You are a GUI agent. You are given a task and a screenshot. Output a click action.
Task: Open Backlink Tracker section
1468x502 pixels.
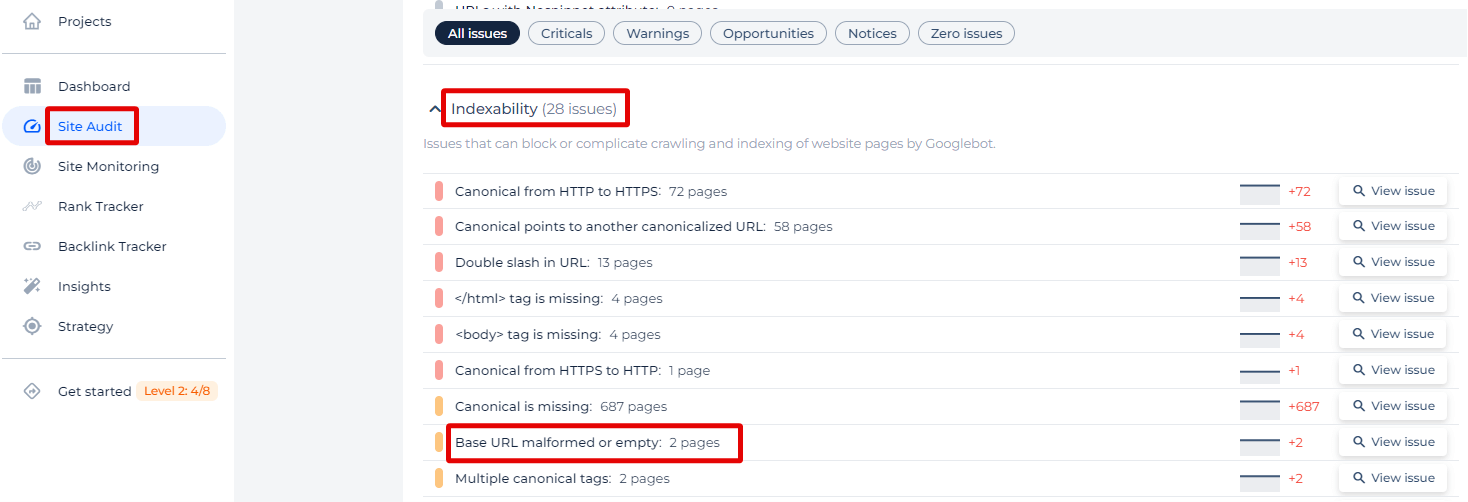112,246
